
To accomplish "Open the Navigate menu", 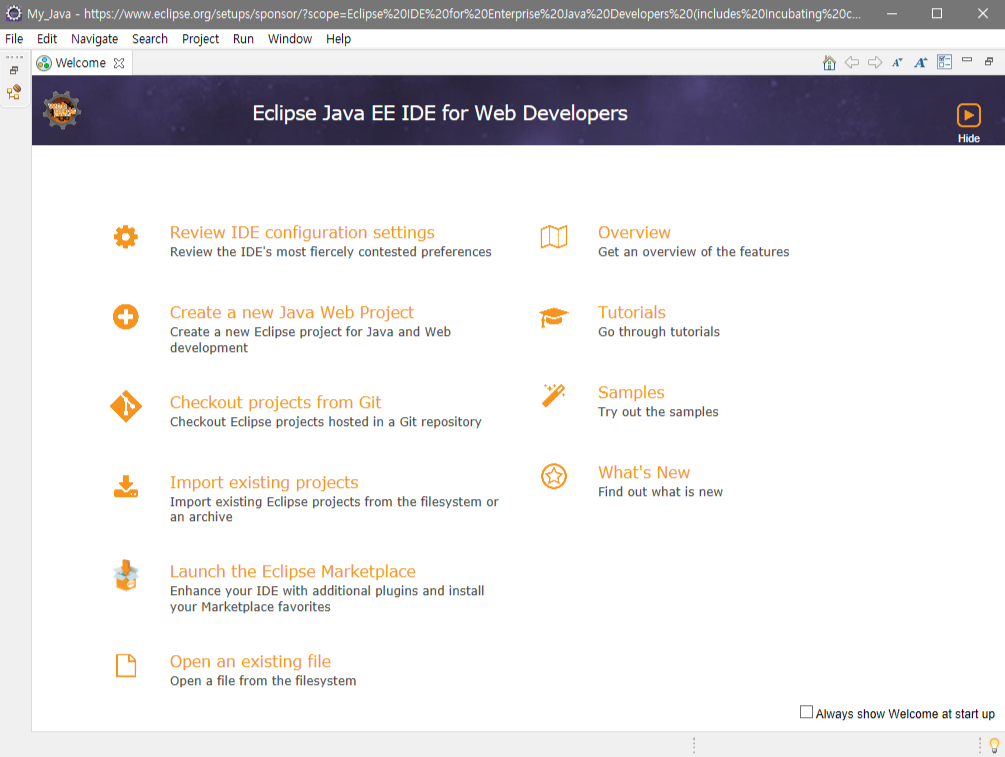I will pyautogui.click(x=94, y=38).
